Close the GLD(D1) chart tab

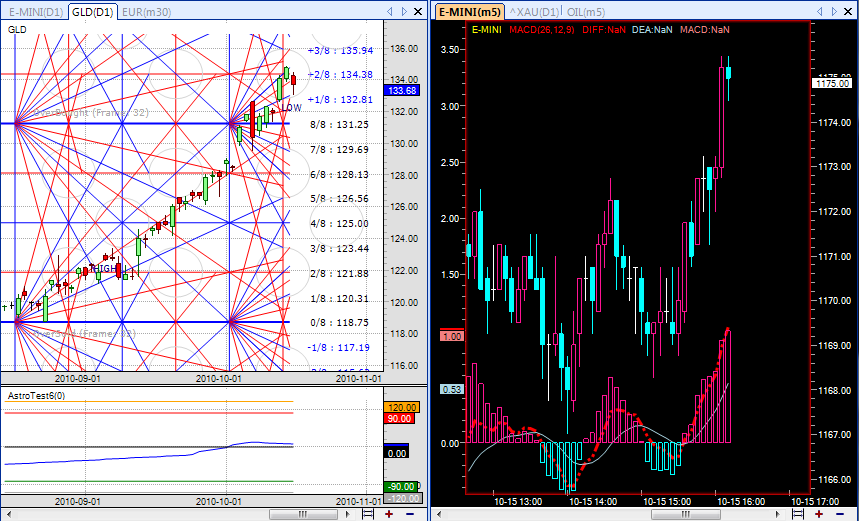coord(418,12)
